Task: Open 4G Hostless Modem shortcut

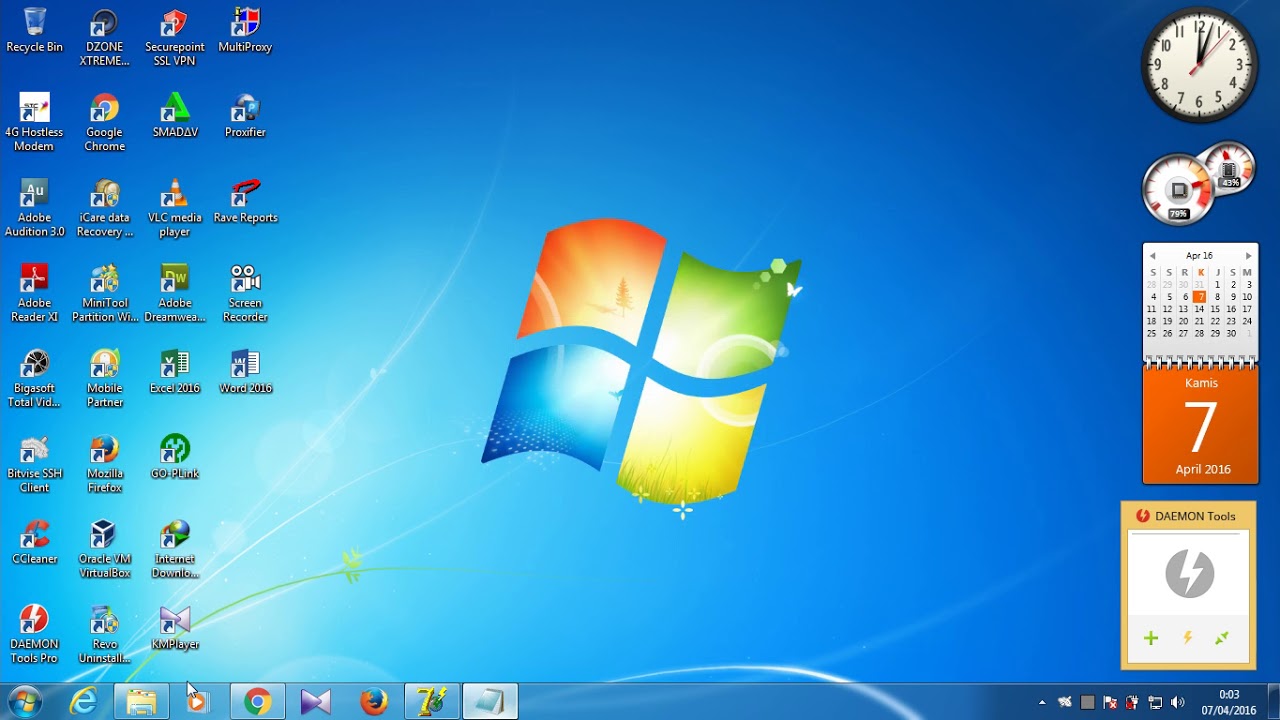Action: (x=34, y=122)
